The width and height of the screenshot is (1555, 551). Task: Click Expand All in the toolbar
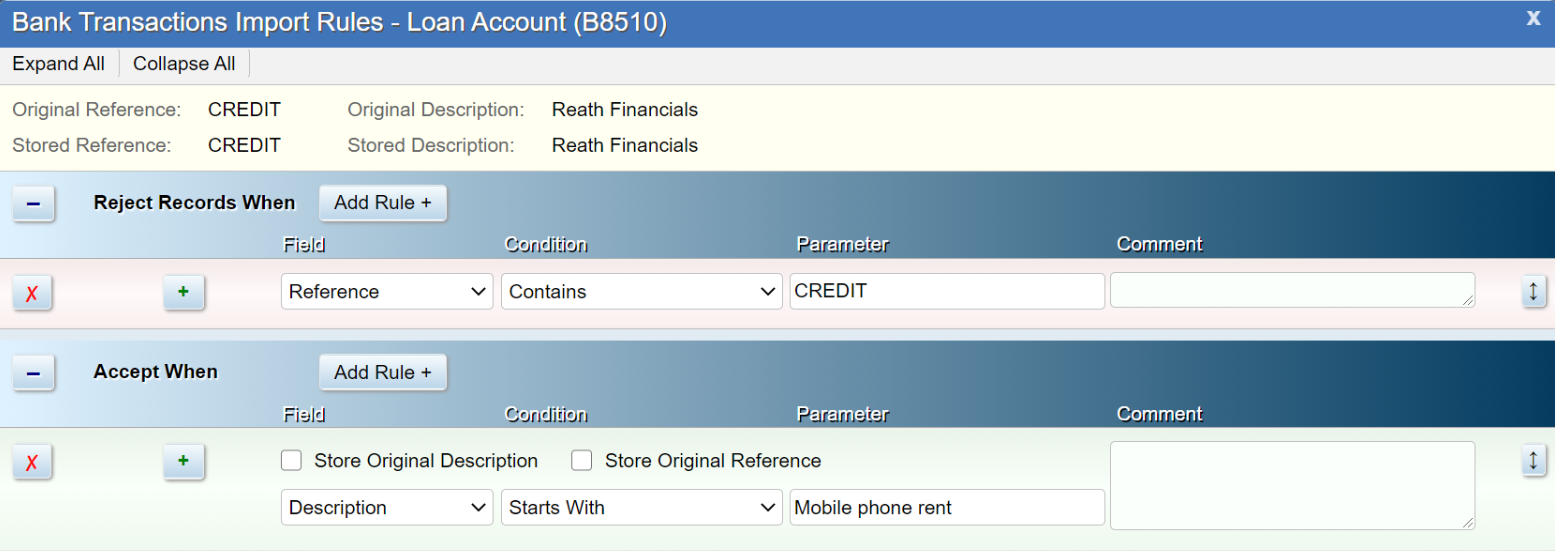[x=58, y=64]
